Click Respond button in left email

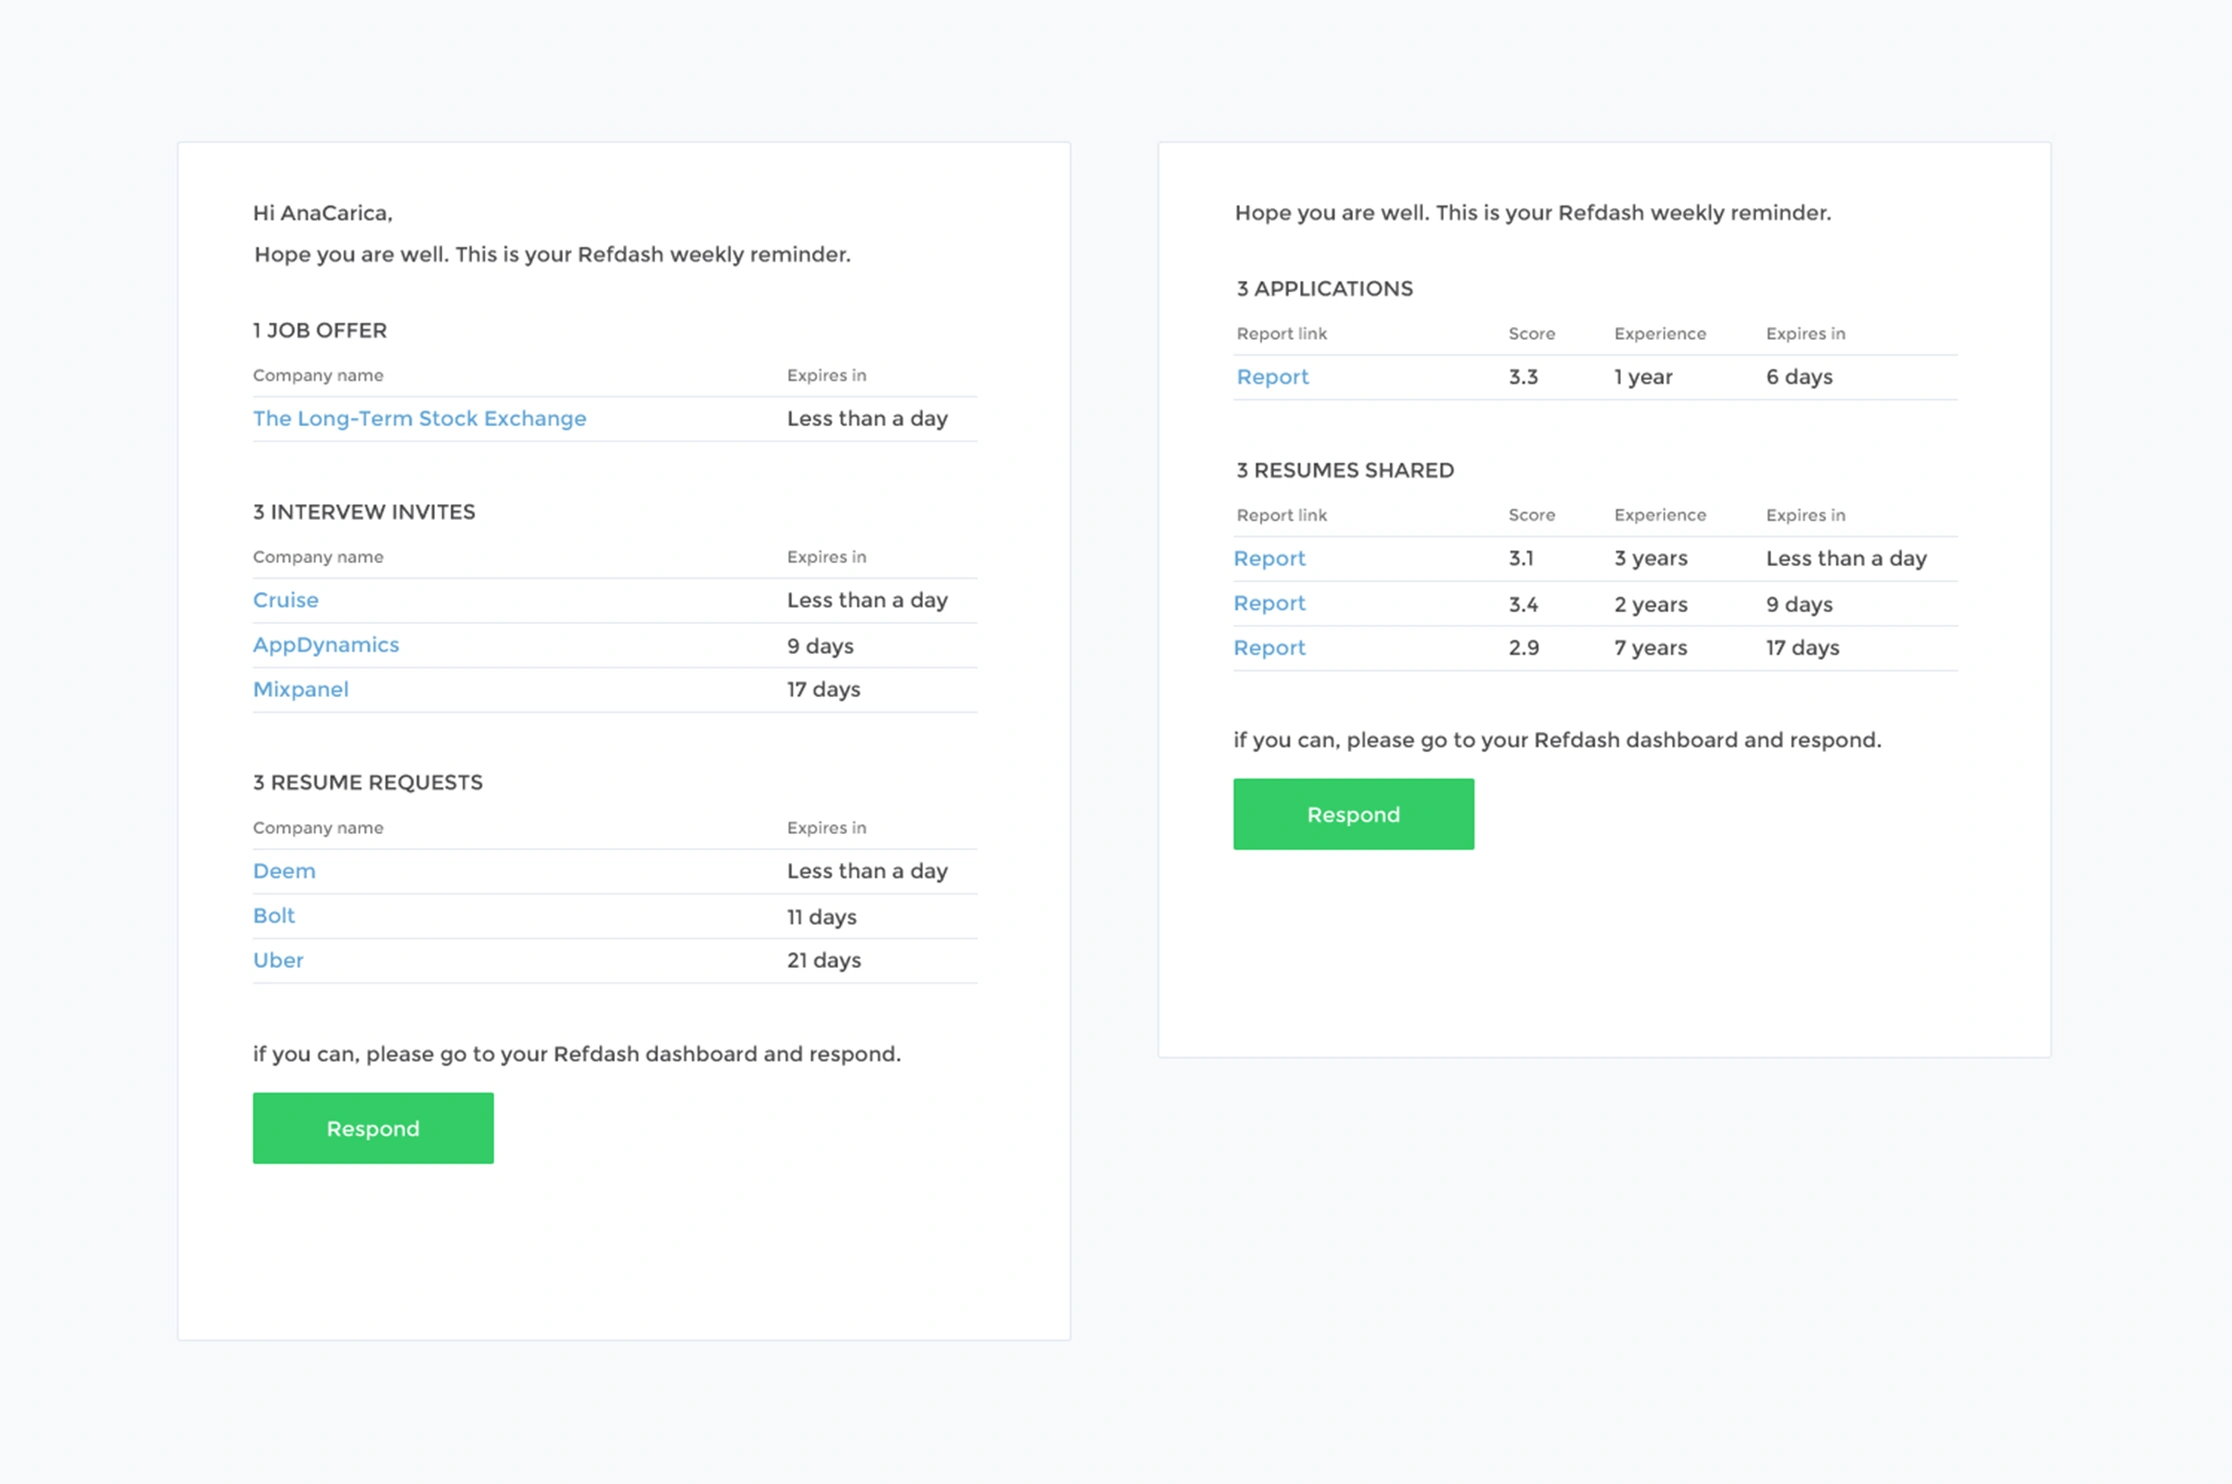[373, 1128]
